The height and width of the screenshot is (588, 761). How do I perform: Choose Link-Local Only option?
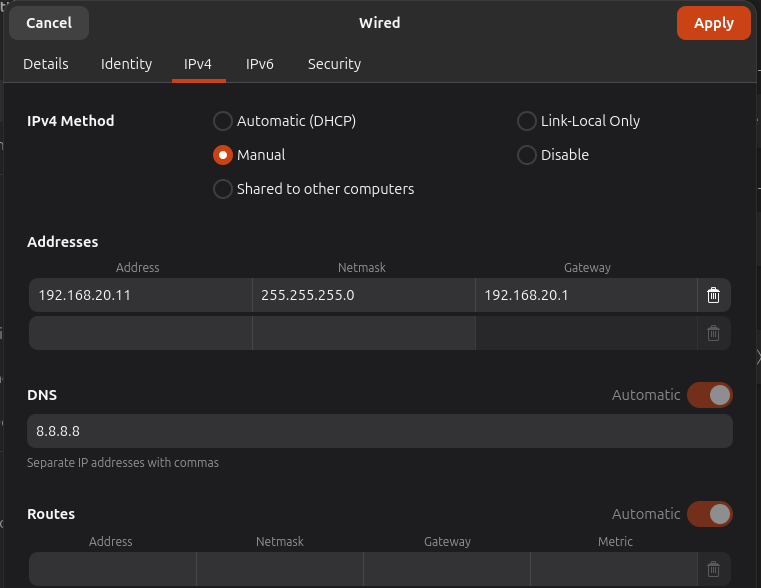coord(527,121)
